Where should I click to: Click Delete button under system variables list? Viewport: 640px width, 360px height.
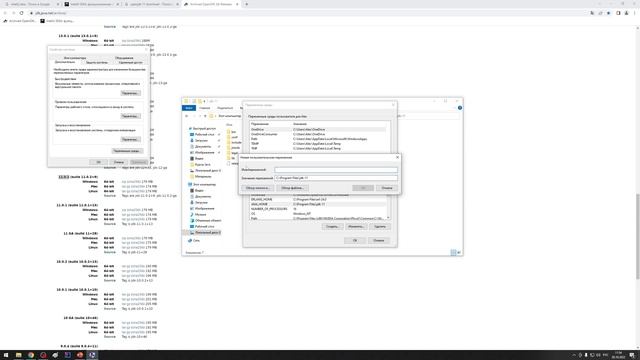pos(380,227)
